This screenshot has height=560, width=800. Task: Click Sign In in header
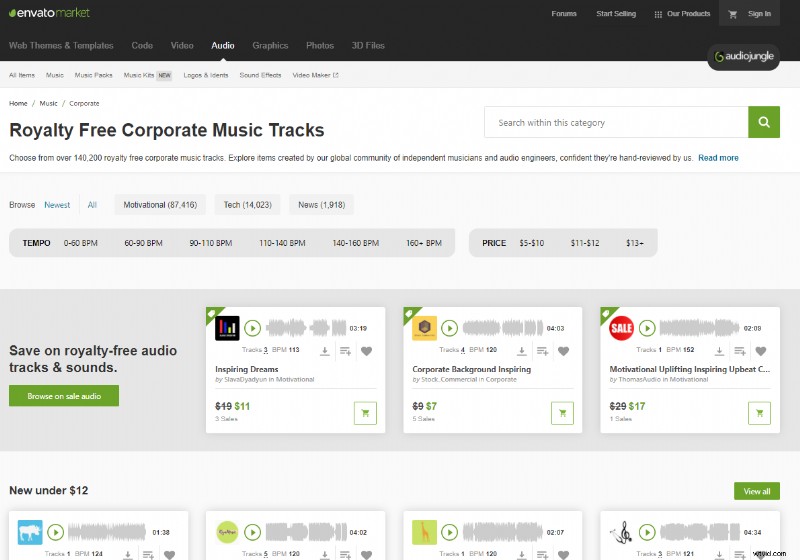pyautogui.click(x=759, y=14)
